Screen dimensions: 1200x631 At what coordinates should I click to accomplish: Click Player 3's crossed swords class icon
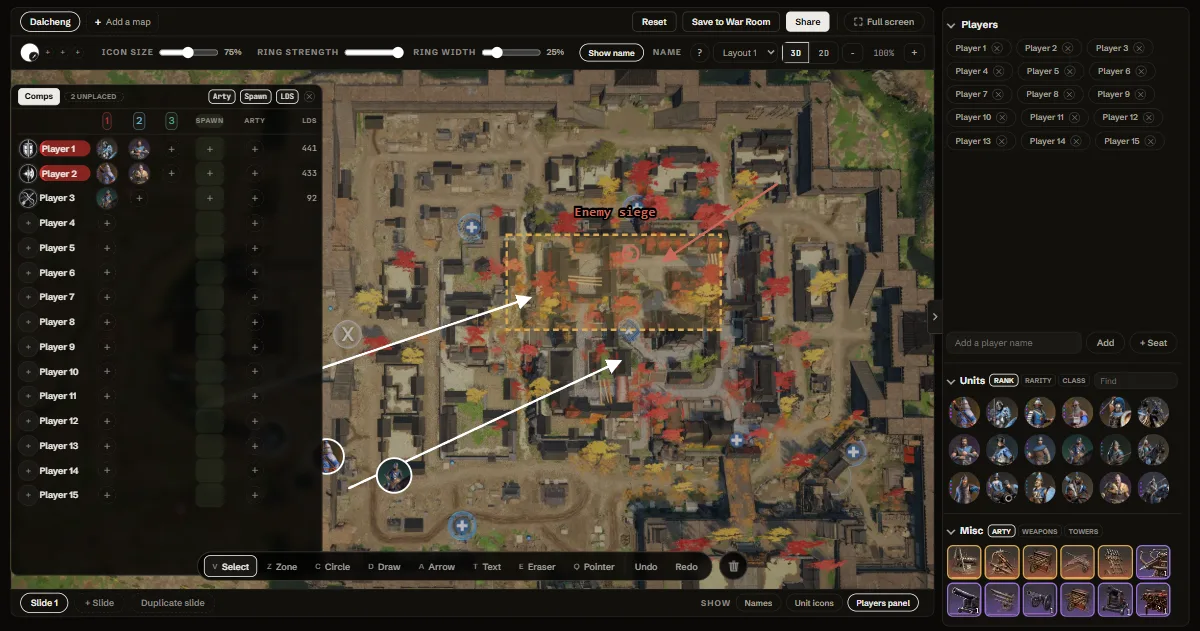(28, 198)
